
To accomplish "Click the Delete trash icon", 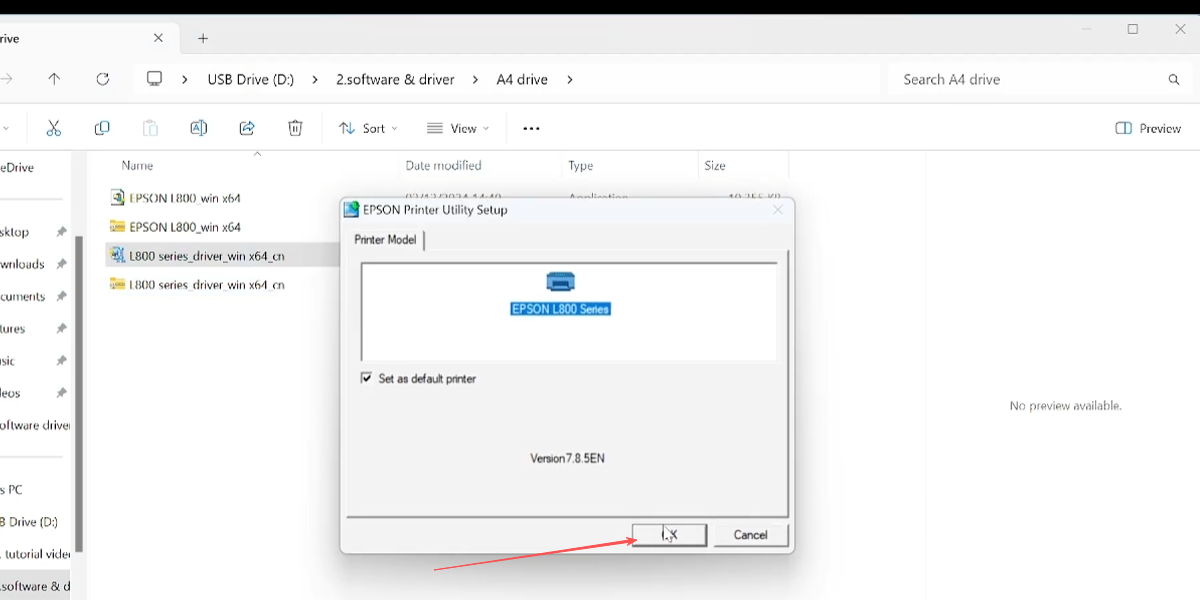I will [295, 128].
